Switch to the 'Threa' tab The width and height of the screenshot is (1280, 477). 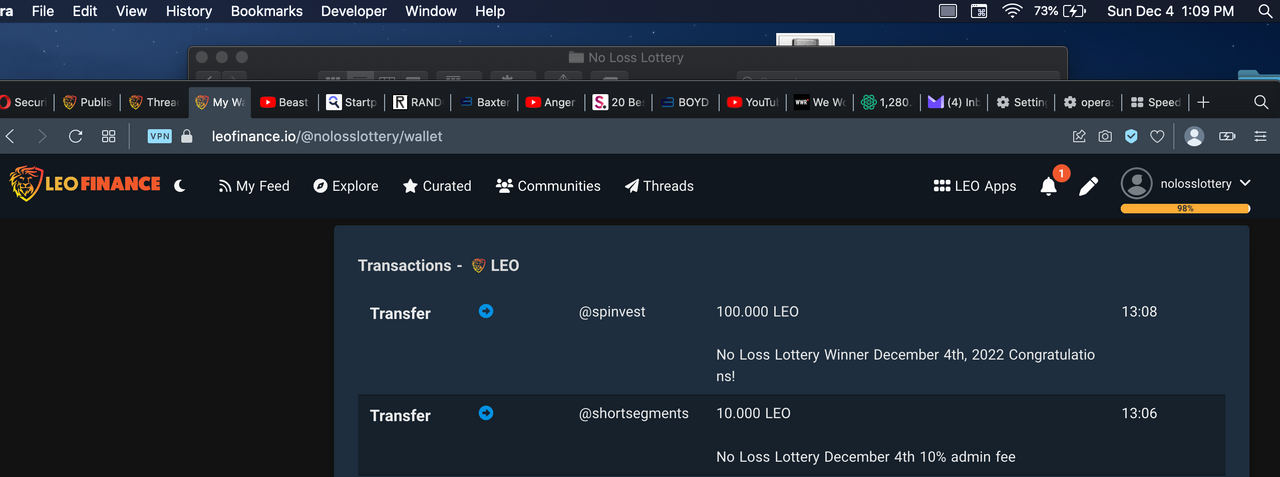(x=153, y=102)
